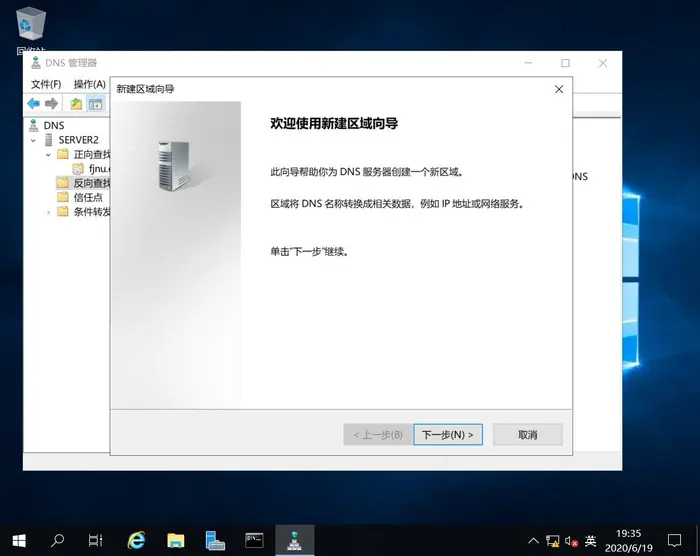This screenshot has height=556, width=700.
Task: Open Internet Explorer from the taskbar
Action: (x=137, y=540)
